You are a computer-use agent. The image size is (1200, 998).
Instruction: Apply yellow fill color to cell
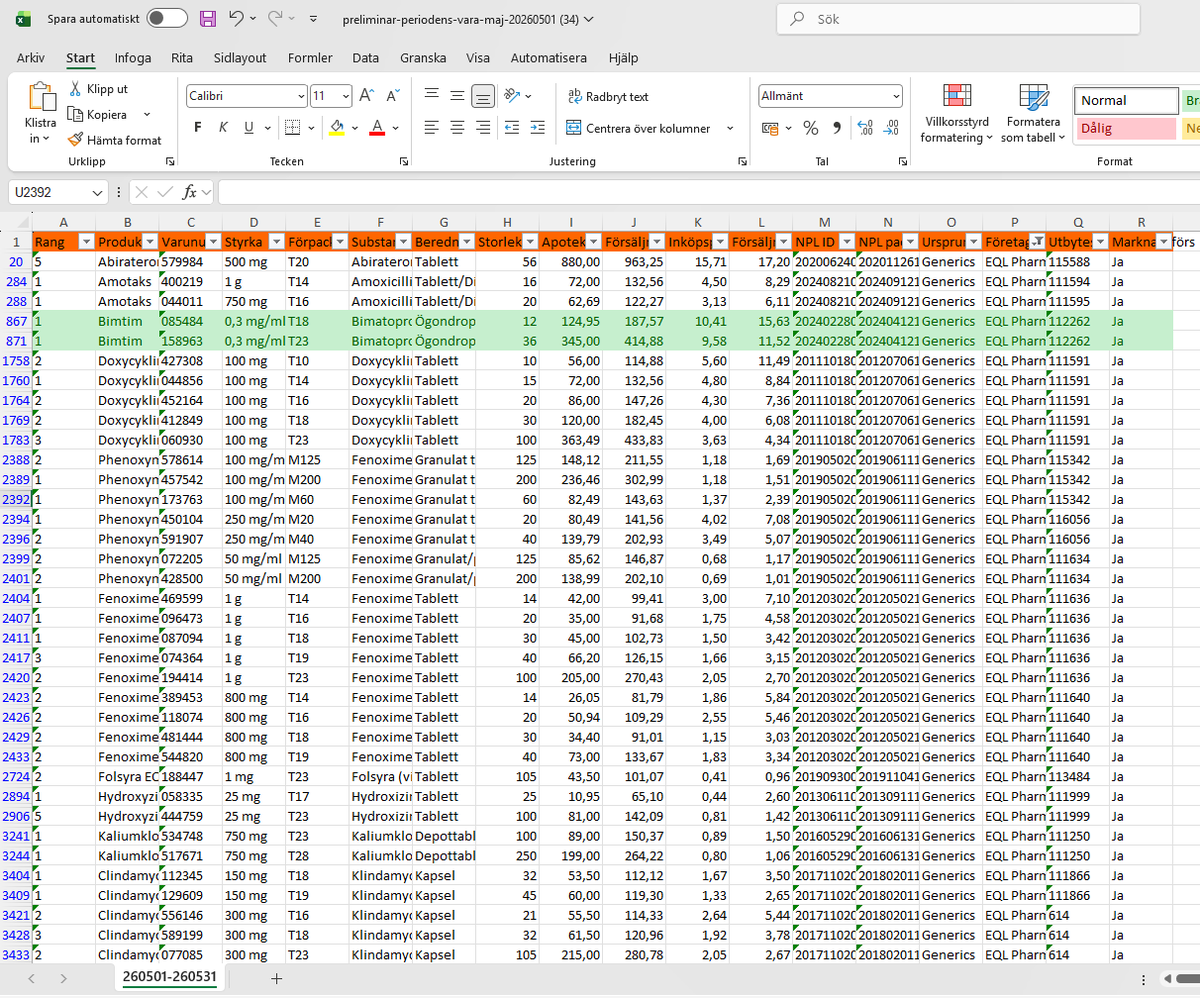click(x=337, y=128)
